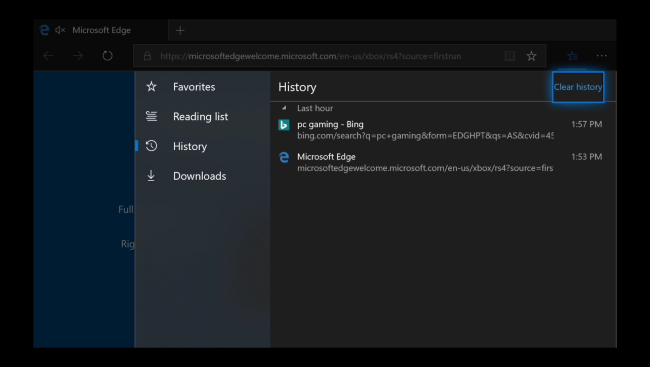Click the Downloads arrow icon

point(151,176)
